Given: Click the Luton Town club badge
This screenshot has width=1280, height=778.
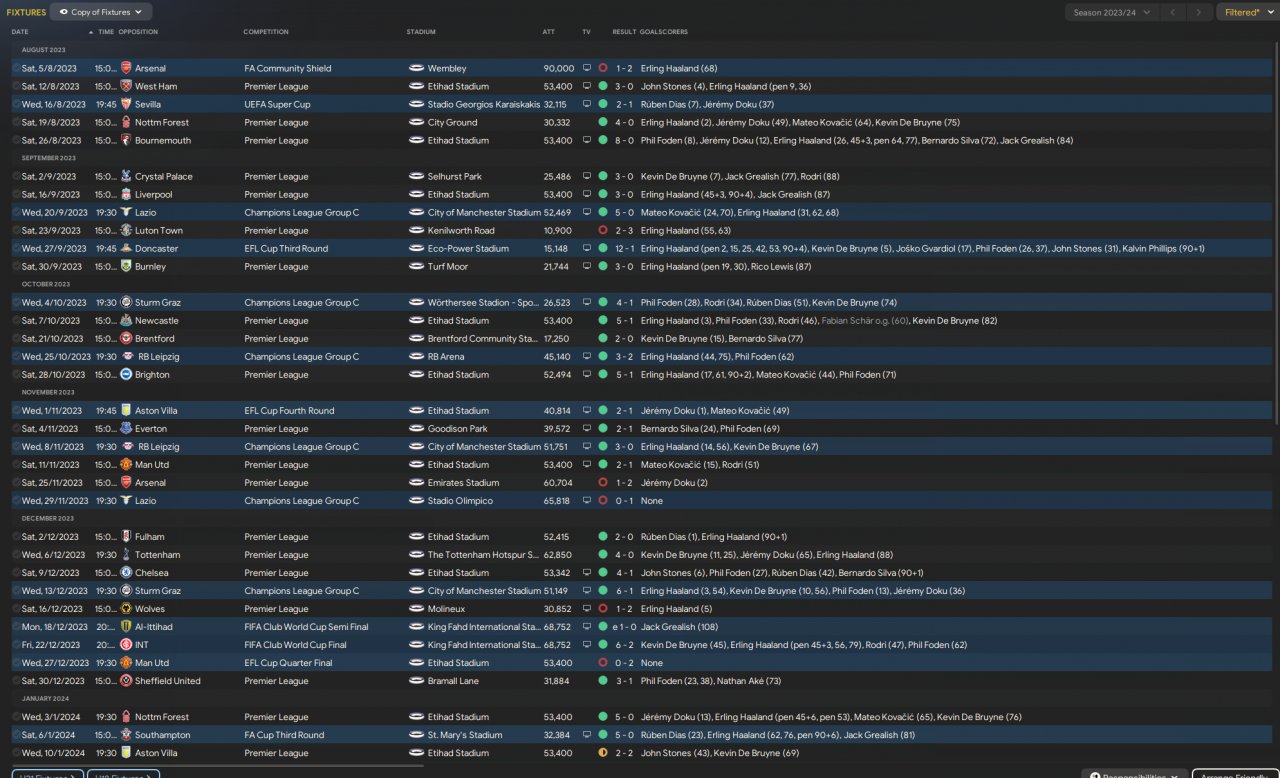Looking at the screenshot, I should [126, 230].
